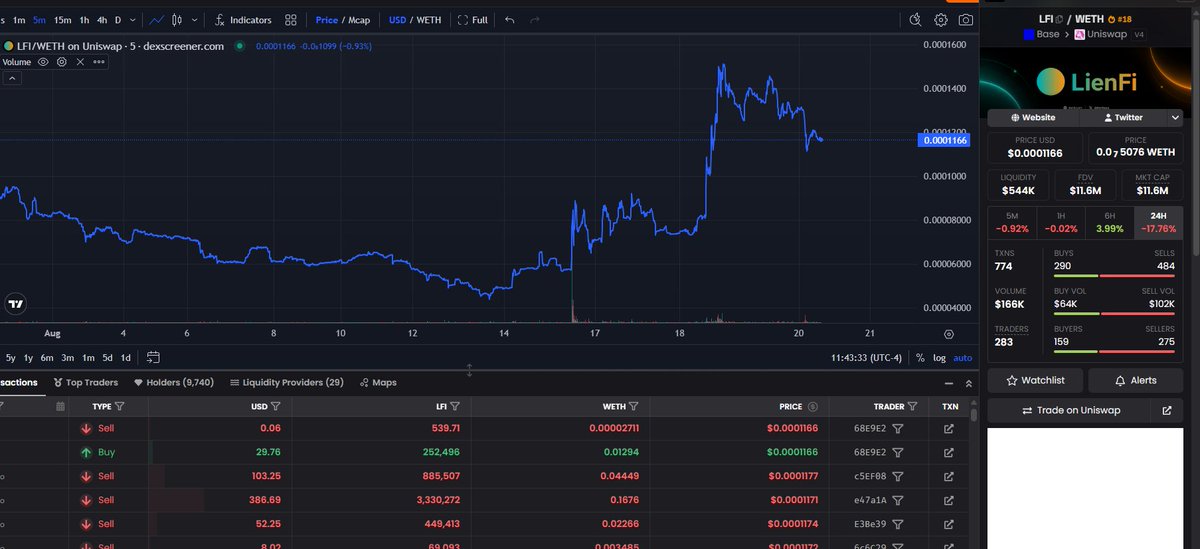Image resolution: width=1200 pixels, height=549 pixels.
Task: Click Trade on Uniswap button
Action: pyautogui.click(x=1071, y=410)
